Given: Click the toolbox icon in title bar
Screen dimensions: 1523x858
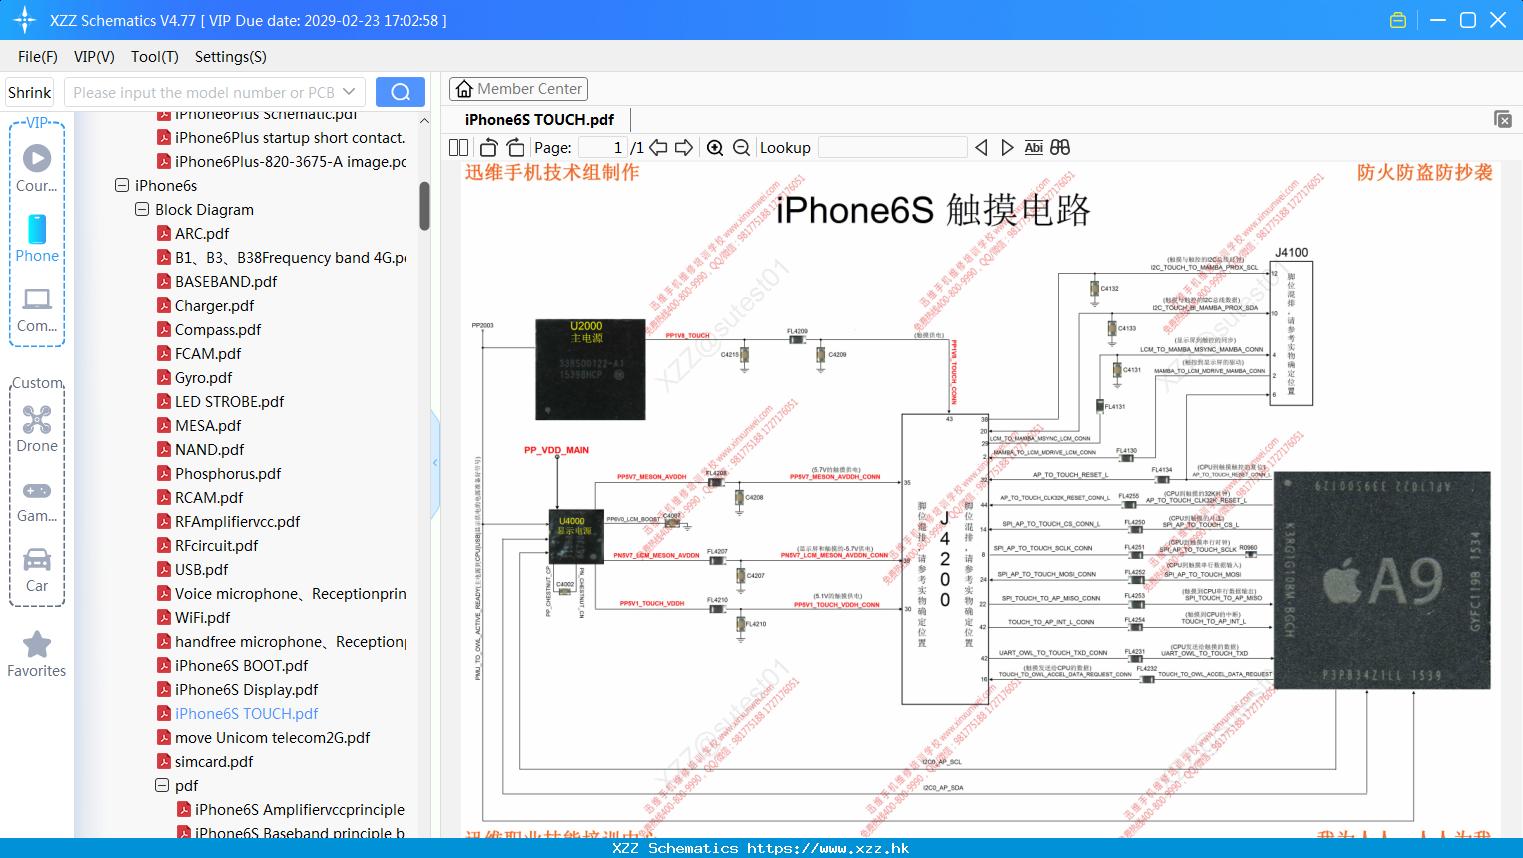Looking at the screenshot, I should point(1398,20).
